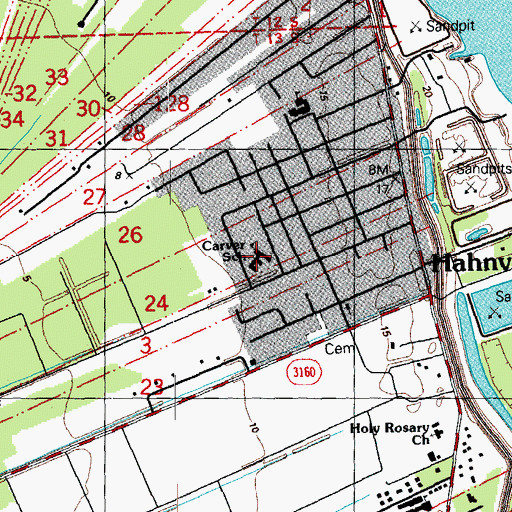This screenshot has height=512, width=512.
Task: Select the "Sandpits" label
Action: 484,169
